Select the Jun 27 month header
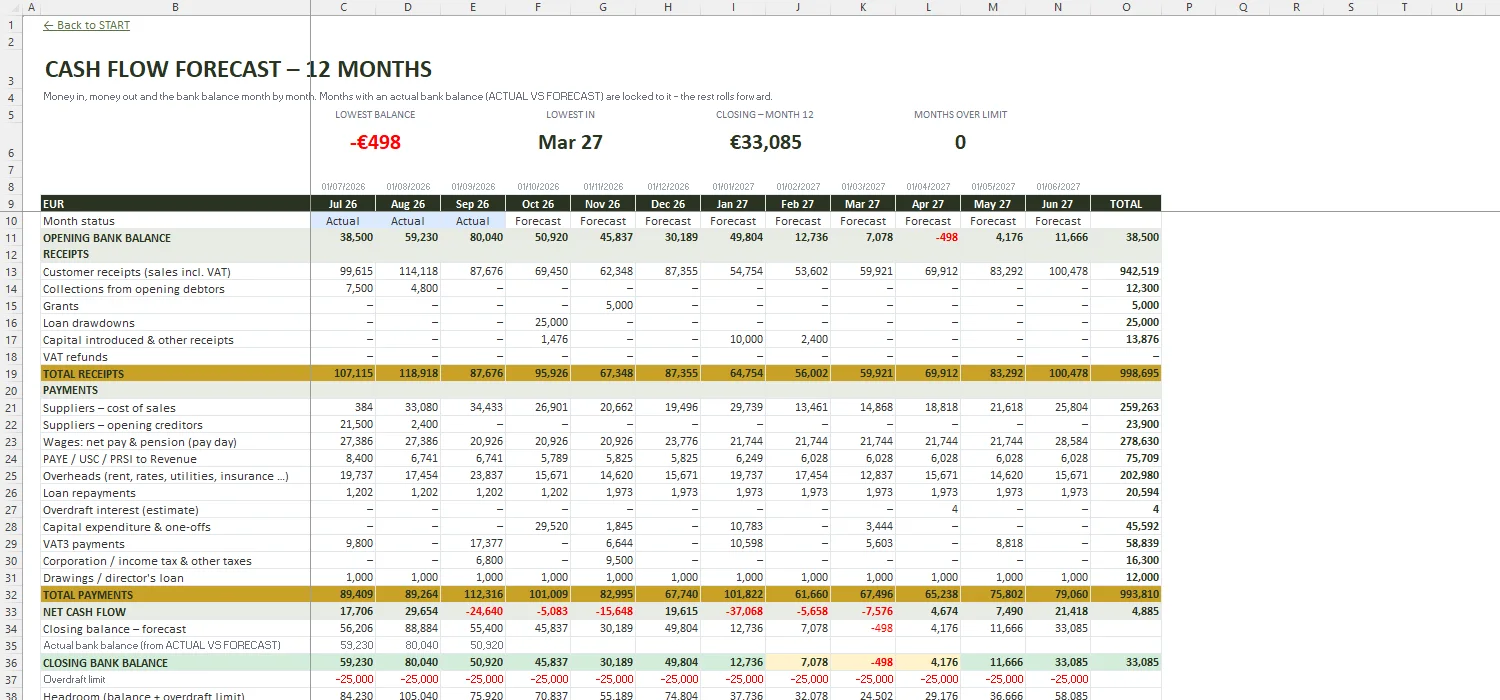Screen dimensions: 1500x700 click(x=1058, y=204)
